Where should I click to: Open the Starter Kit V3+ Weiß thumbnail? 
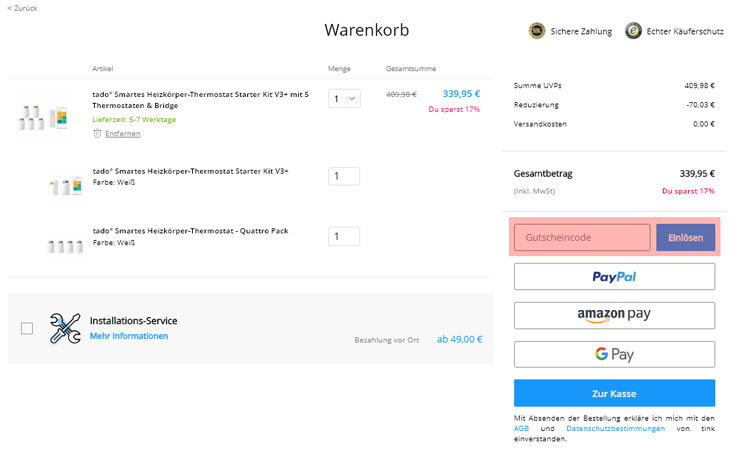pyautogui.click(x=66, y=186)
